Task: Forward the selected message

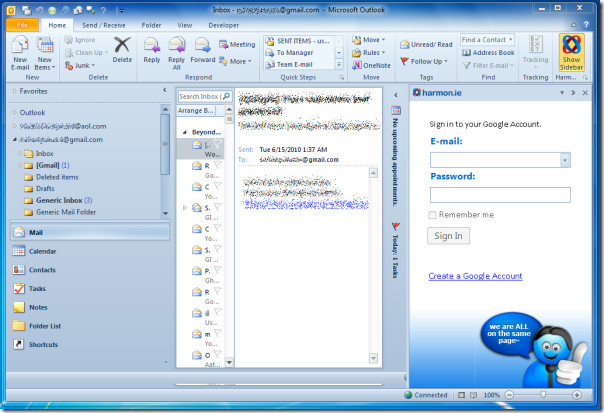Action: [203, 50]
